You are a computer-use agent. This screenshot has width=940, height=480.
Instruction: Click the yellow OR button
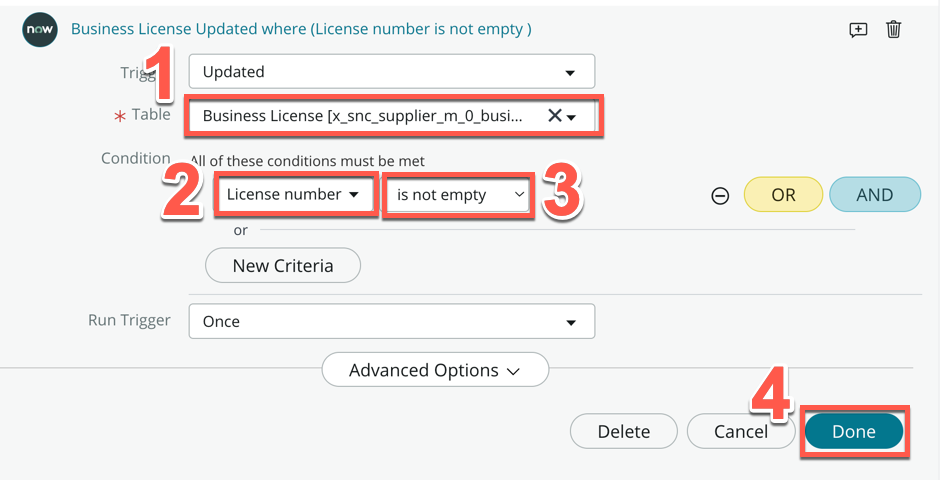pos(783,195)
